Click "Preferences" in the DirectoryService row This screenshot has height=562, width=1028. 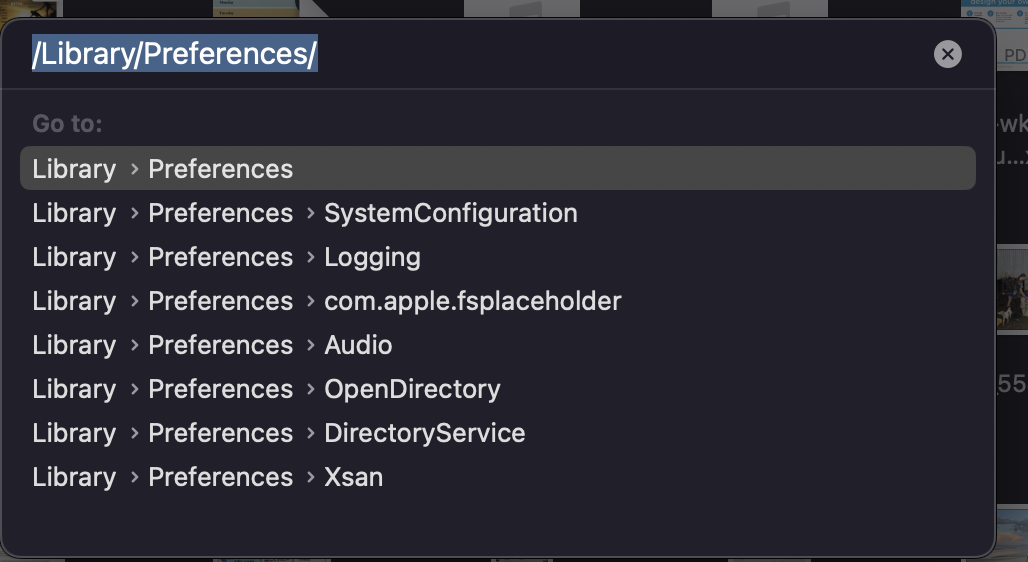(x=220, y=433)
